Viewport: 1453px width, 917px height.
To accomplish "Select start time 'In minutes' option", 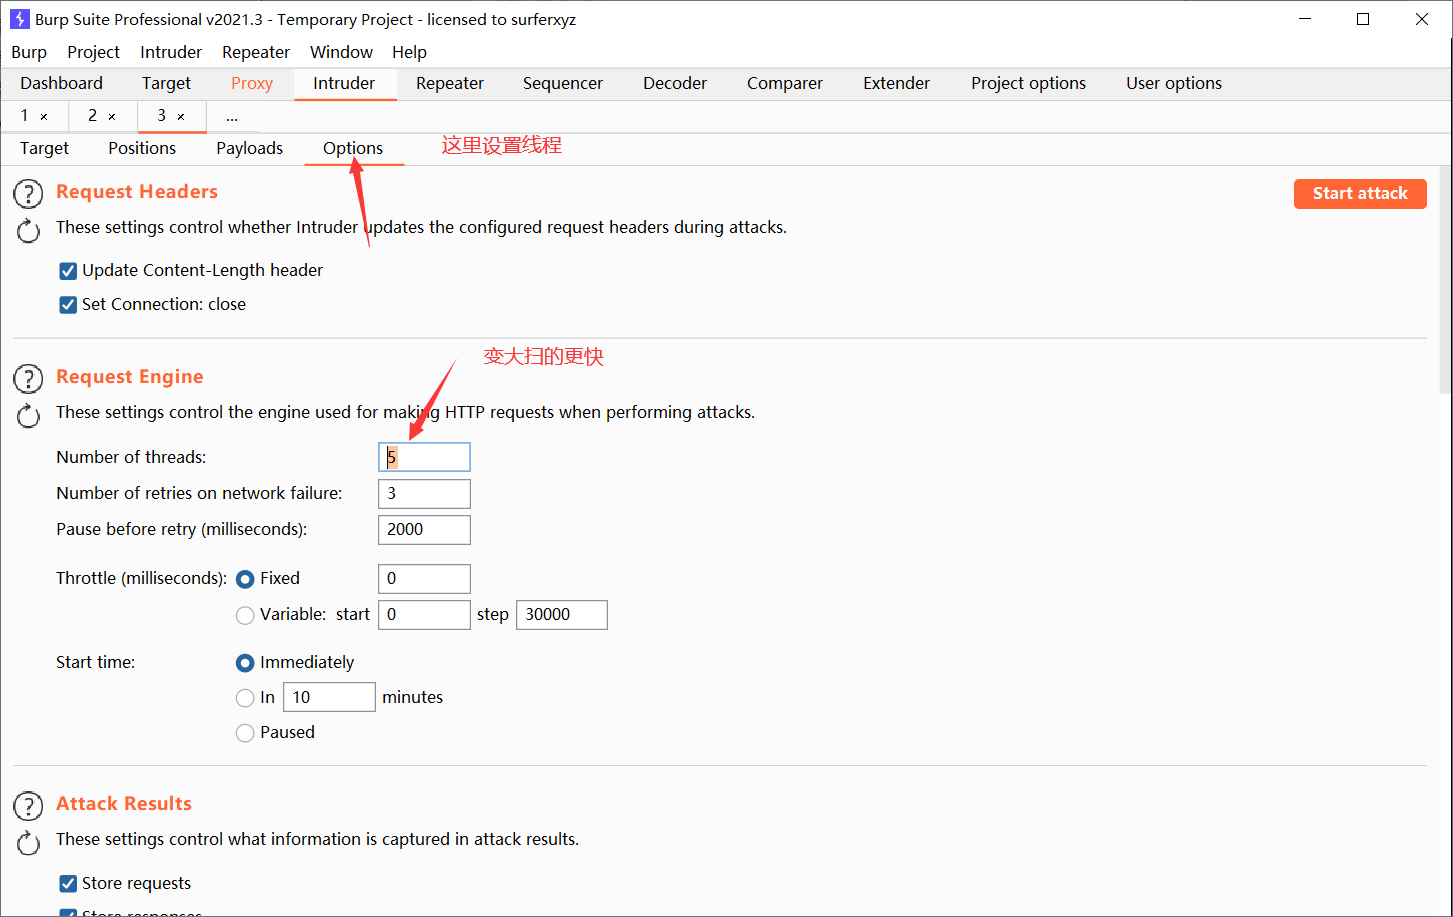I will (x=245, y=698).
